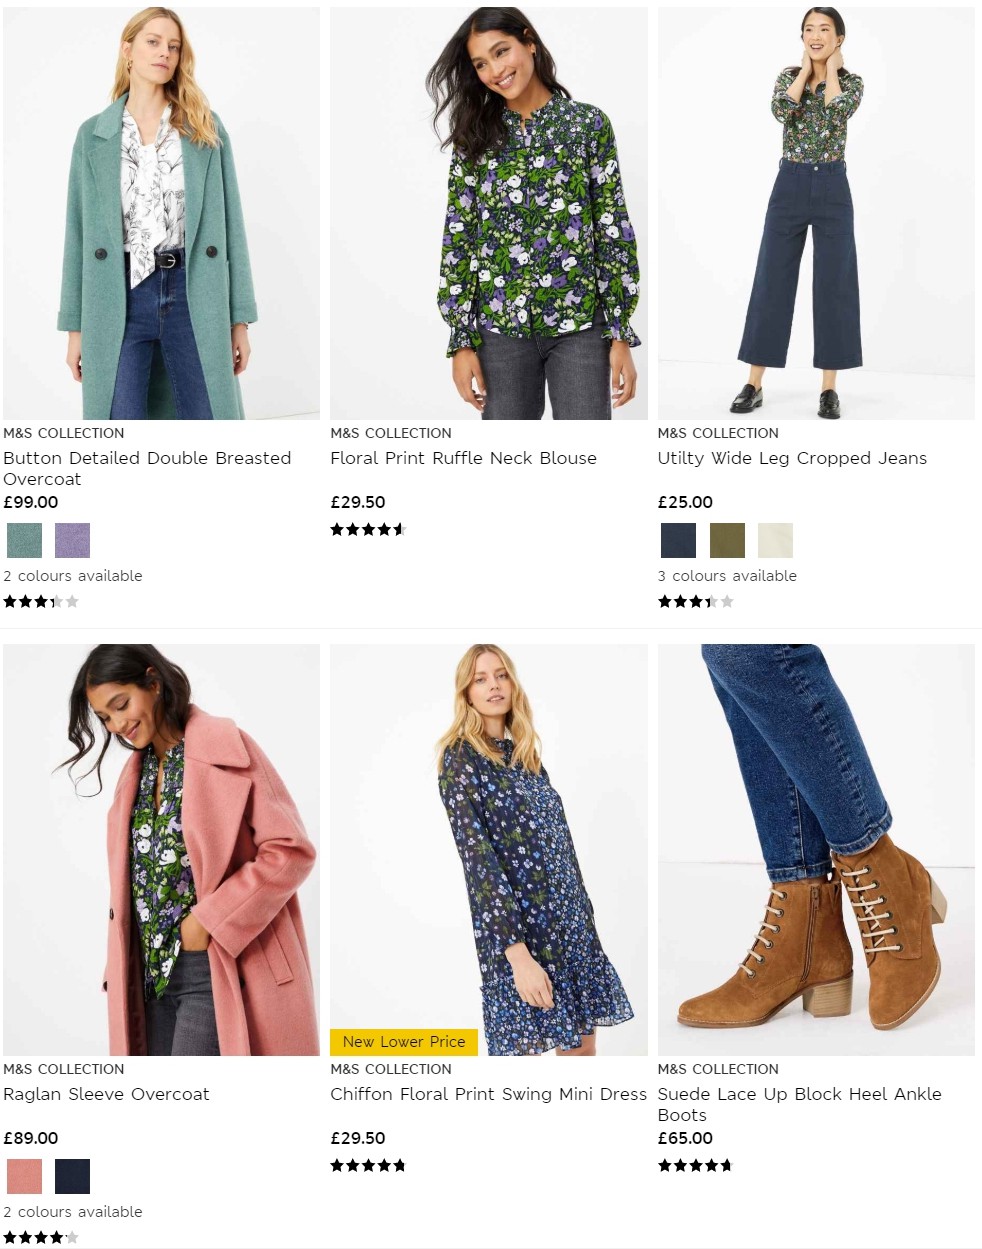
Task: Select the green colour swatch for the overcoat
Action: (23, 540)
